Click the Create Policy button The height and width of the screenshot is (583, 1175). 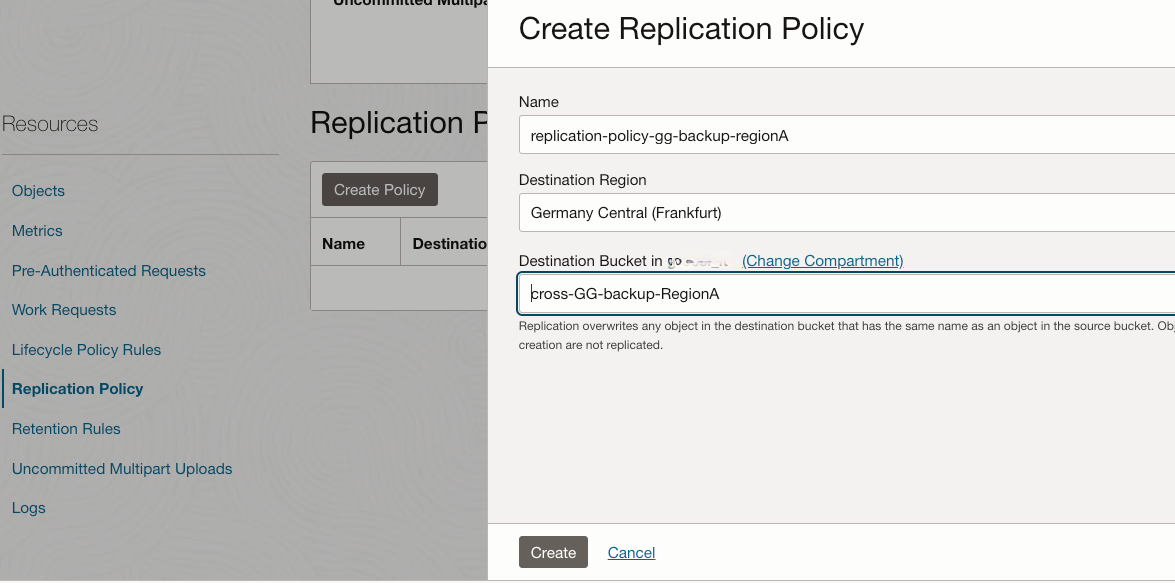(380, 190)
